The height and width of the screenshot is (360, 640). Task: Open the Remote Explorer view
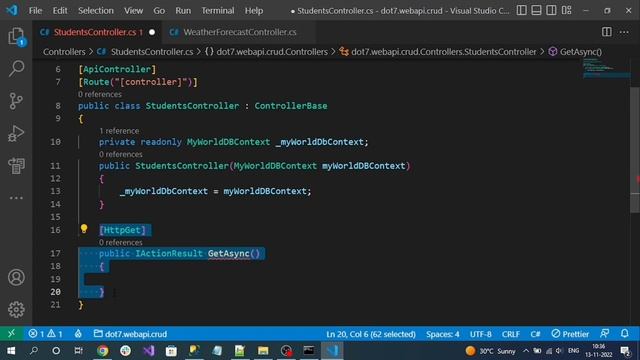16,166
